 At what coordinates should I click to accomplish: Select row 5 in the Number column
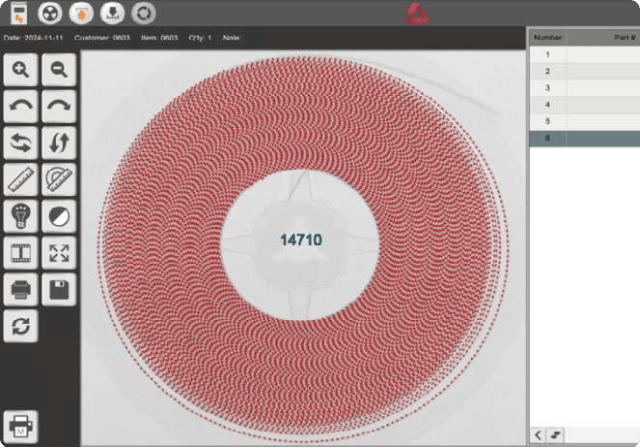coord(548,121)
